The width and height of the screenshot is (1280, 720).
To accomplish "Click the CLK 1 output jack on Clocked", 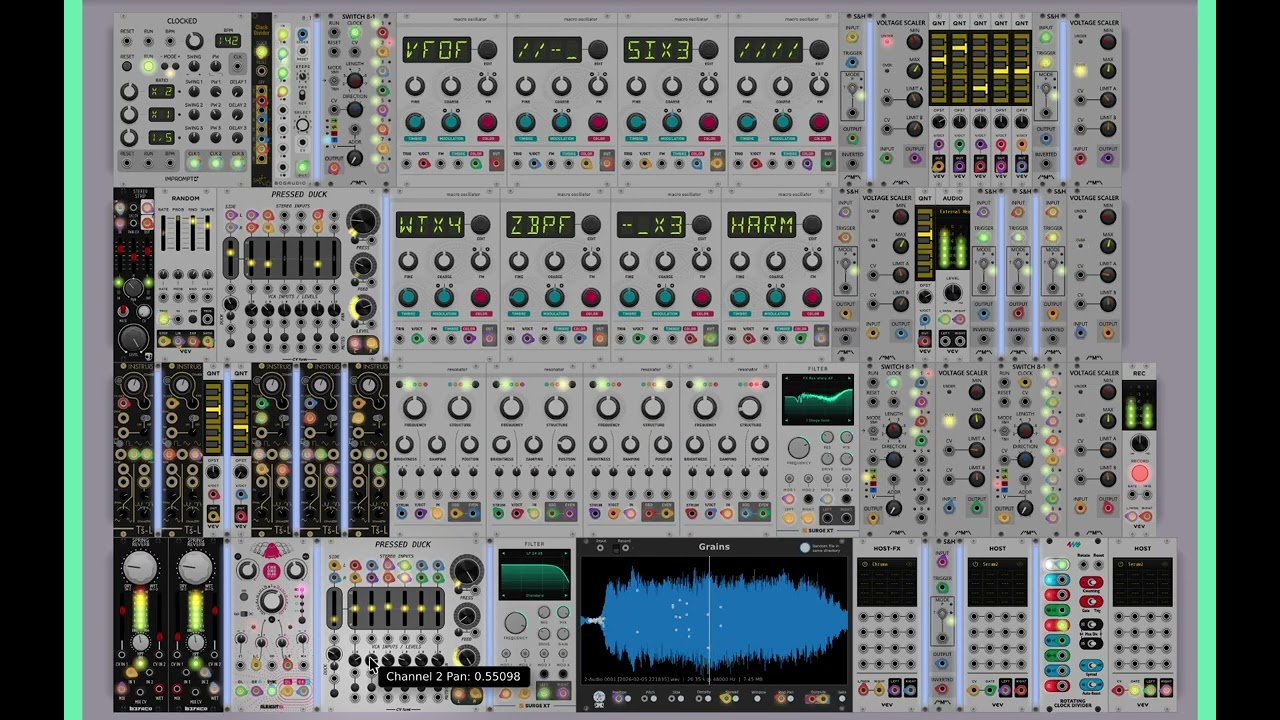I will tap(194, 163).
